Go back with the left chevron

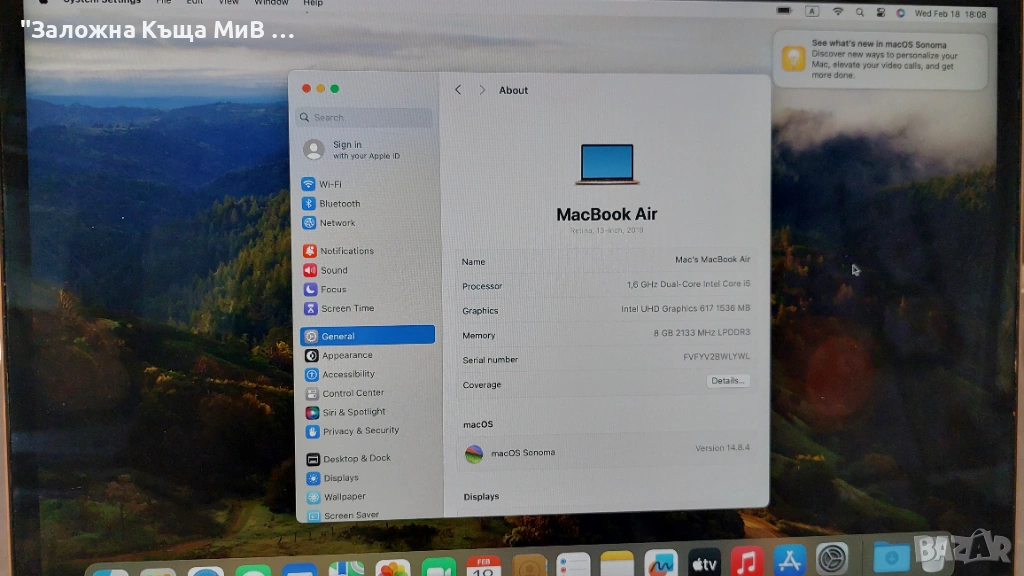[458, 90]
